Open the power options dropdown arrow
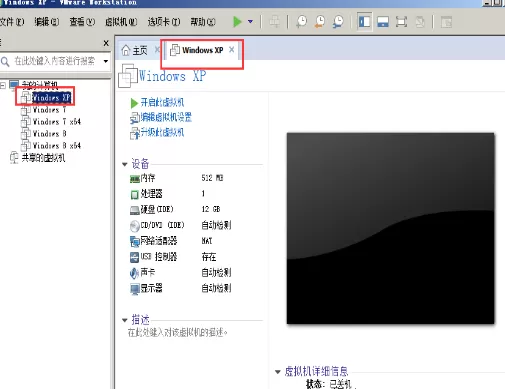The width and height of the screenshot is (505, 389). pos(250,22)
